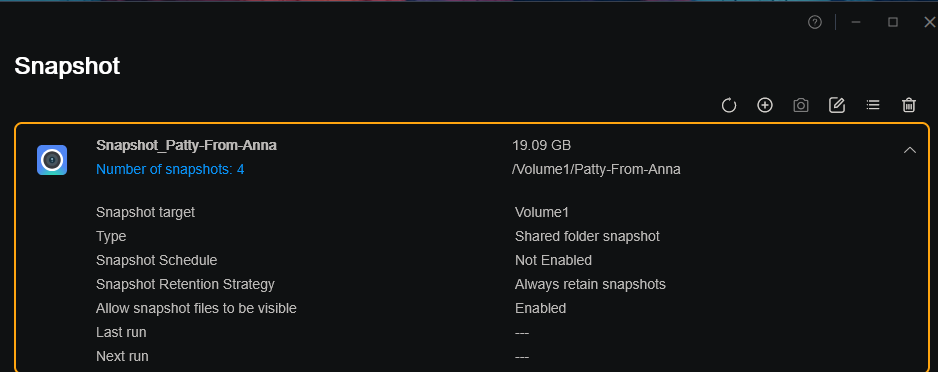Select the Always retain snapshots value
The image size is (938, 372).
(590, 285)
